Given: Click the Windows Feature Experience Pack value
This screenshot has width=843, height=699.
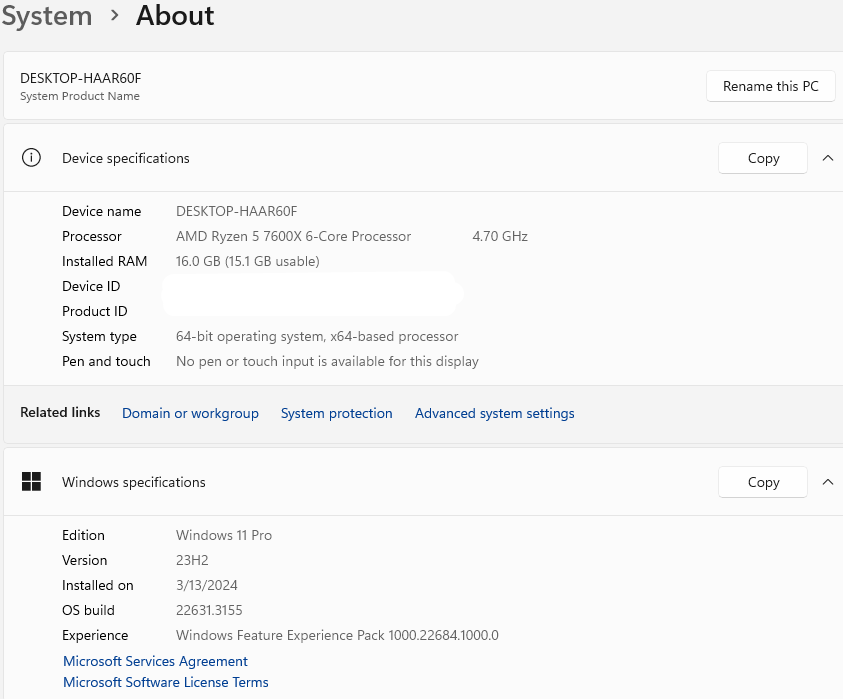Looking at the screenshot, I should coord(337,635).
